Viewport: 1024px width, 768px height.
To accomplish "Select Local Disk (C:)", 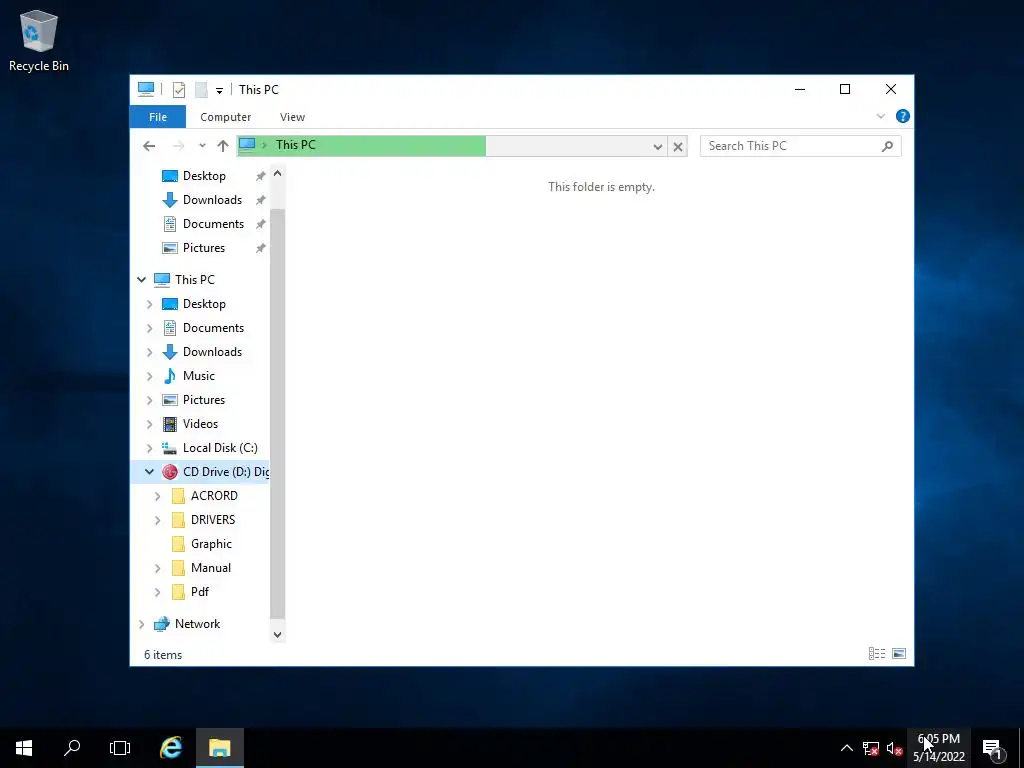I will tap(220, 448).
